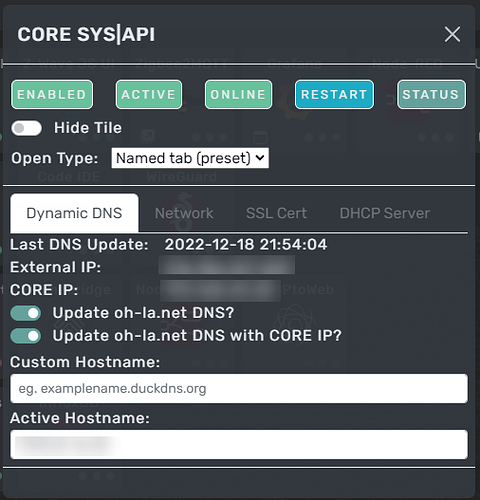Click the Active Hostname field

pyautogui.click(x=239, y=445)
